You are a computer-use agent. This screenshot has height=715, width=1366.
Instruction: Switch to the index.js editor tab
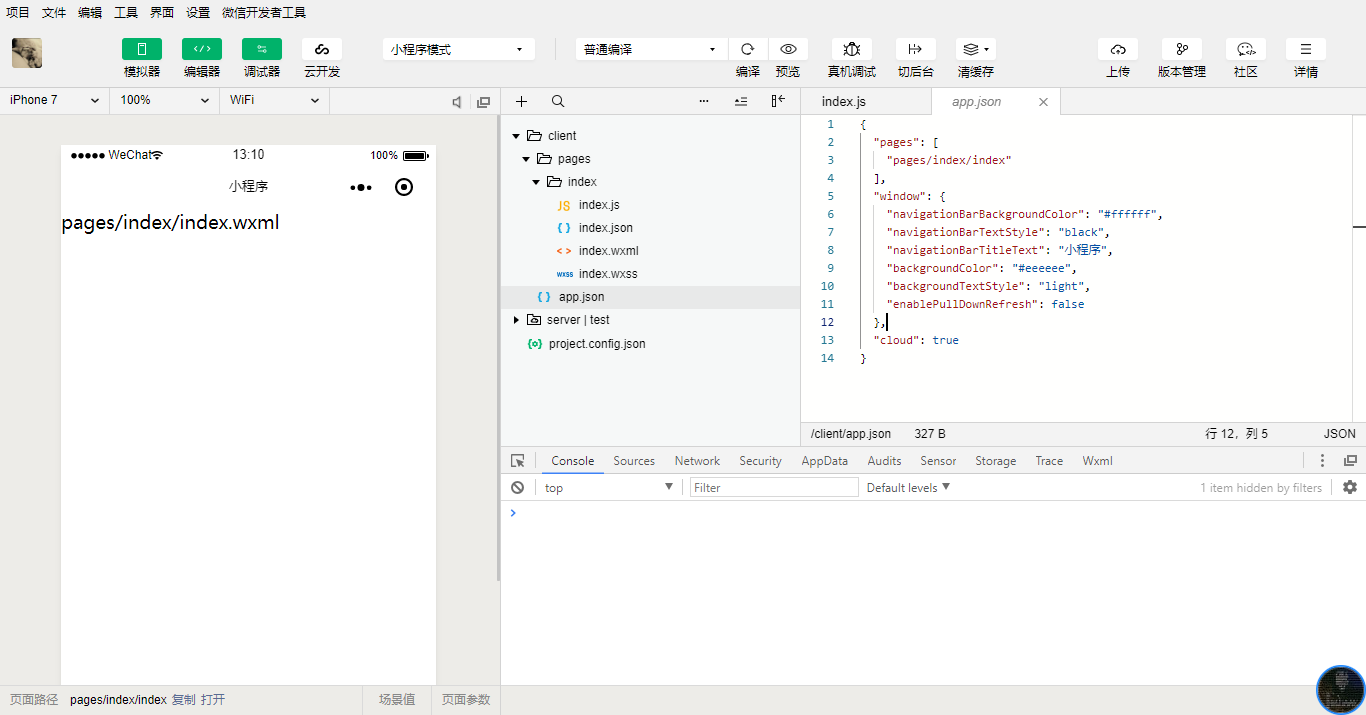pos(843,102)
